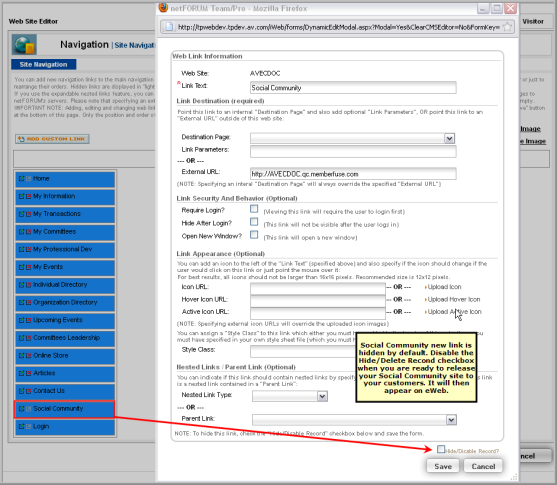Delete the My Events link
Screen dimensions: 557x485
(x=28, y=267)
